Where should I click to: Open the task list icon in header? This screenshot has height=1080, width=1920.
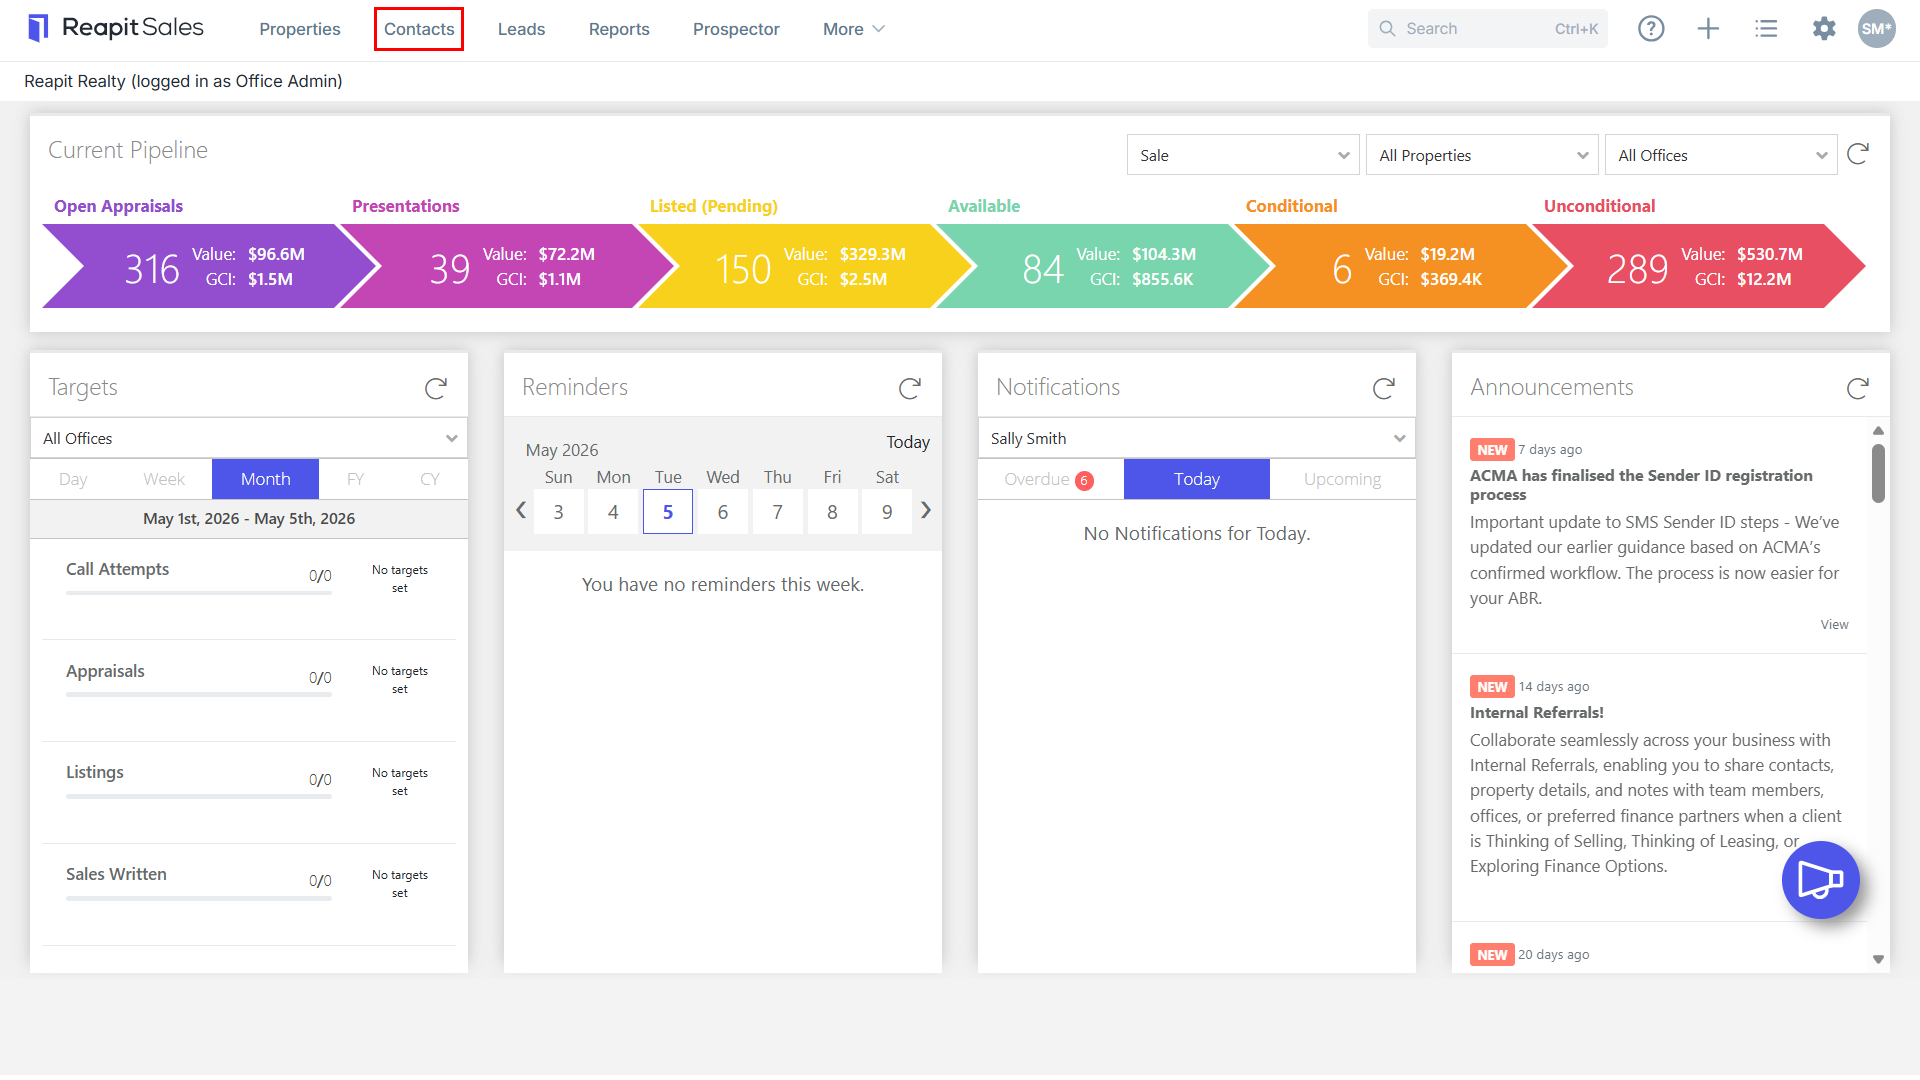(1766, 29)
